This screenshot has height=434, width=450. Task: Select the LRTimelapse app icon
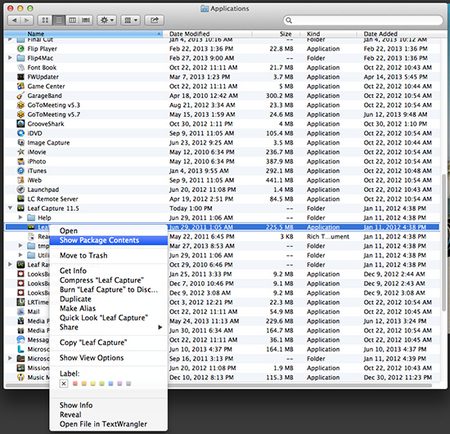coord(21,302)
